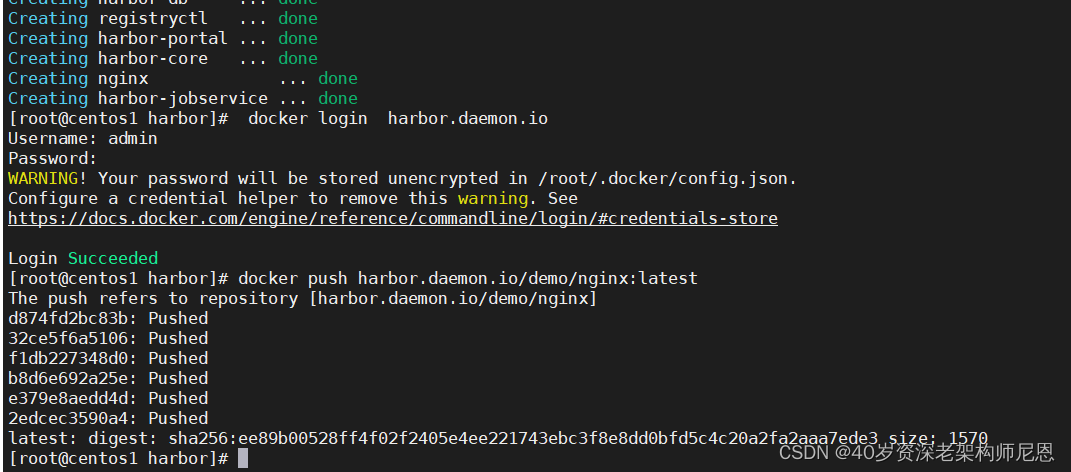The image size is (1071, 472).
Task: Select layer ID 32ce5f6a5106
Action: (68, 338)
